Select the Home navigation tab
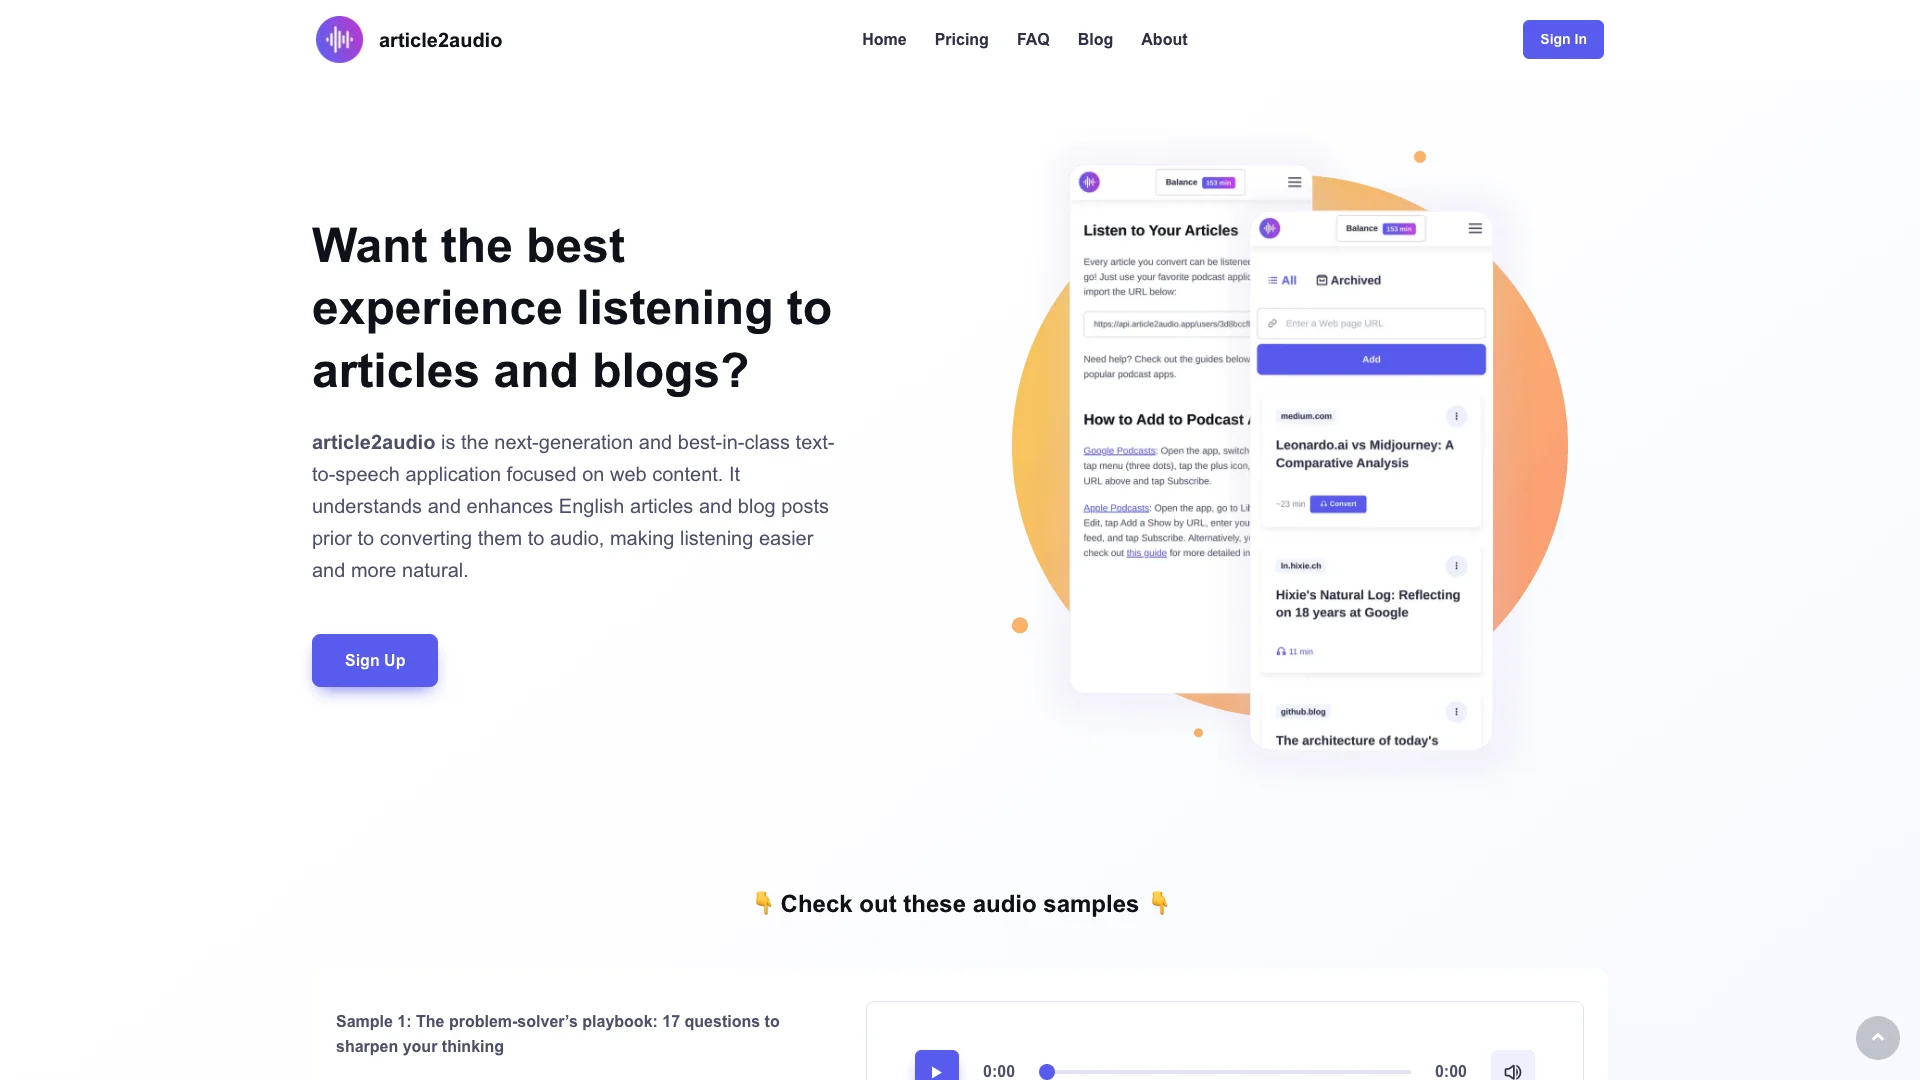 click(x=884, y=38)
